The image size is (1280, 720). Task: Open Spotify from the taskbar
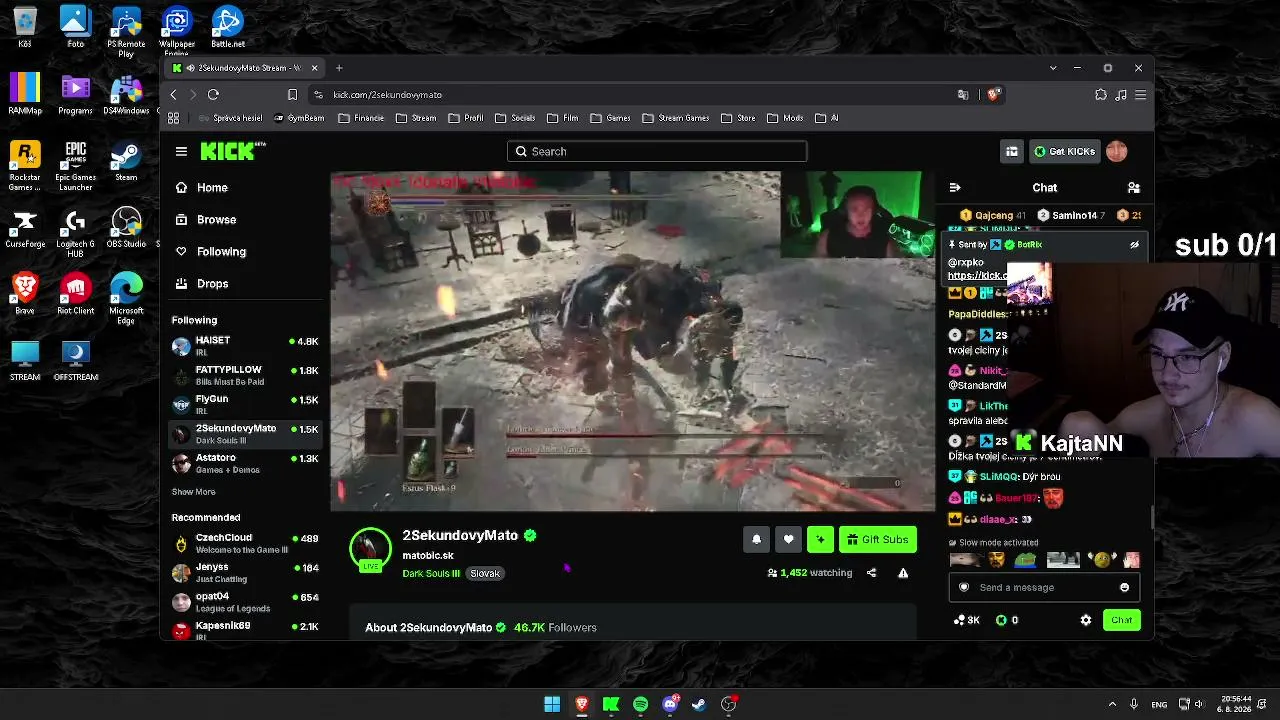coord(641,704)
